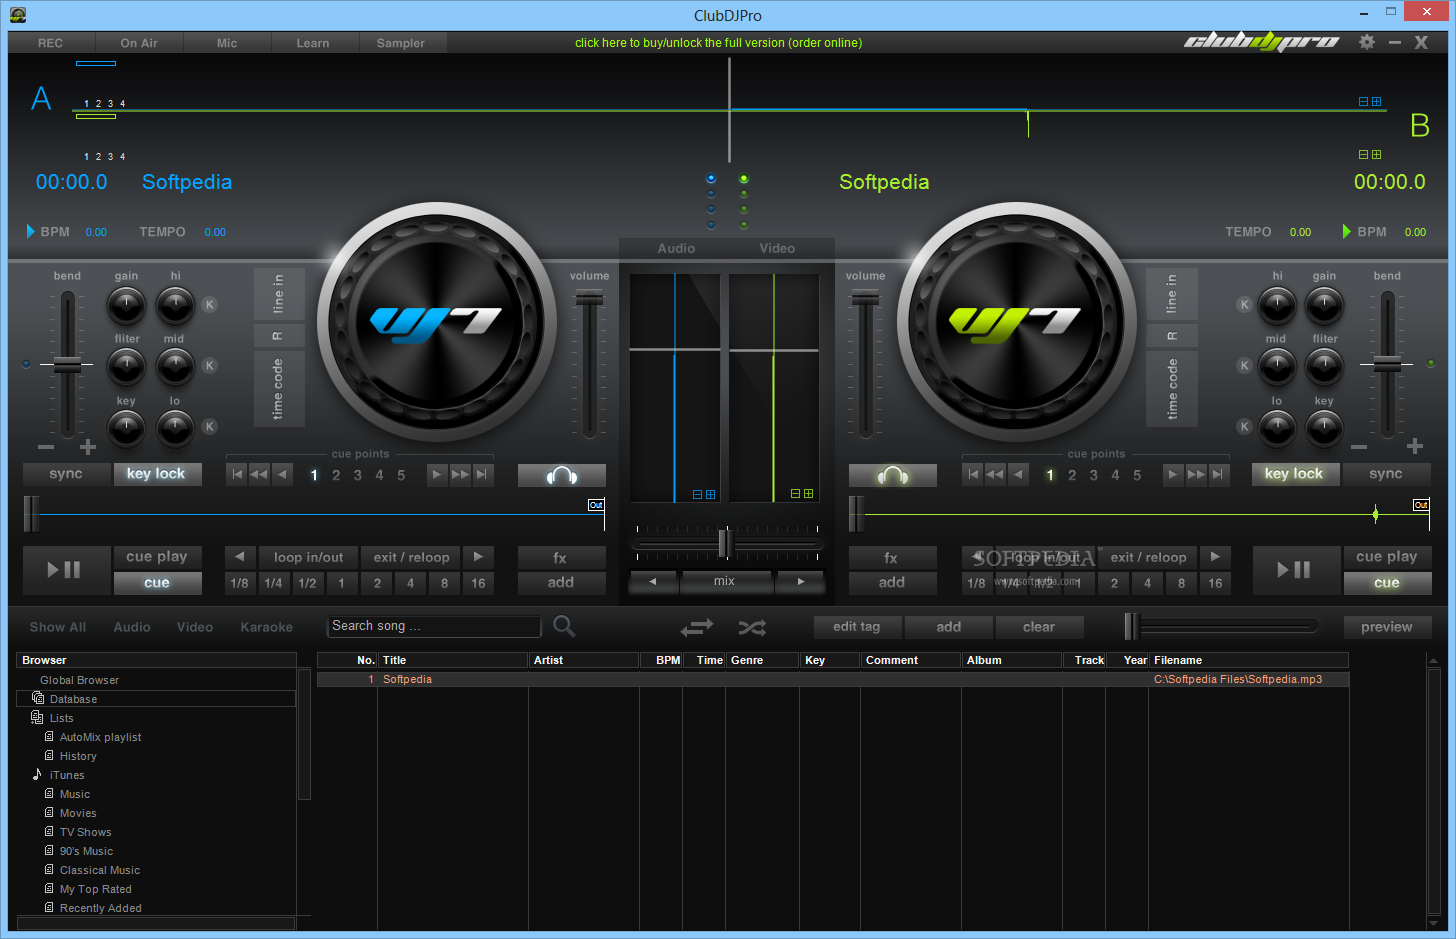
Task: Open History list
Action: pos(78,756)
